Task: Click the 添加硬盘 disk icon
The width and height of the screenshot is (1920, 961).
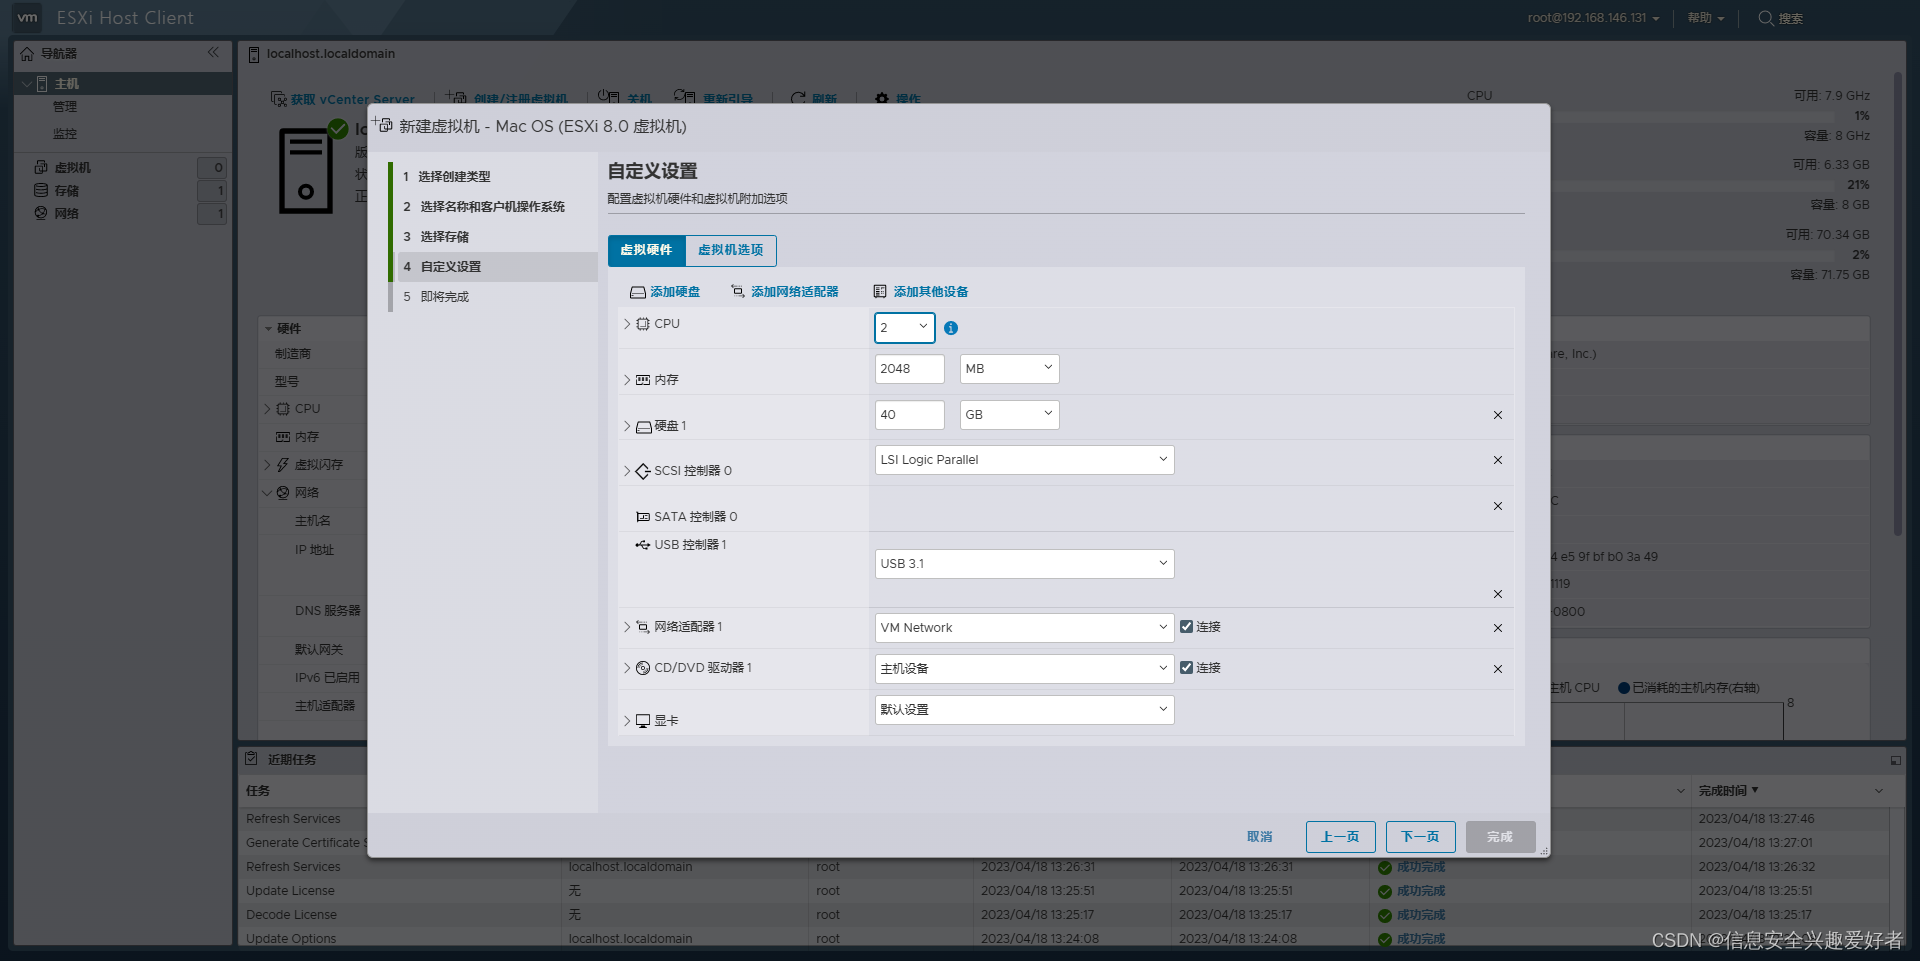Action: [x=637, y=292]
